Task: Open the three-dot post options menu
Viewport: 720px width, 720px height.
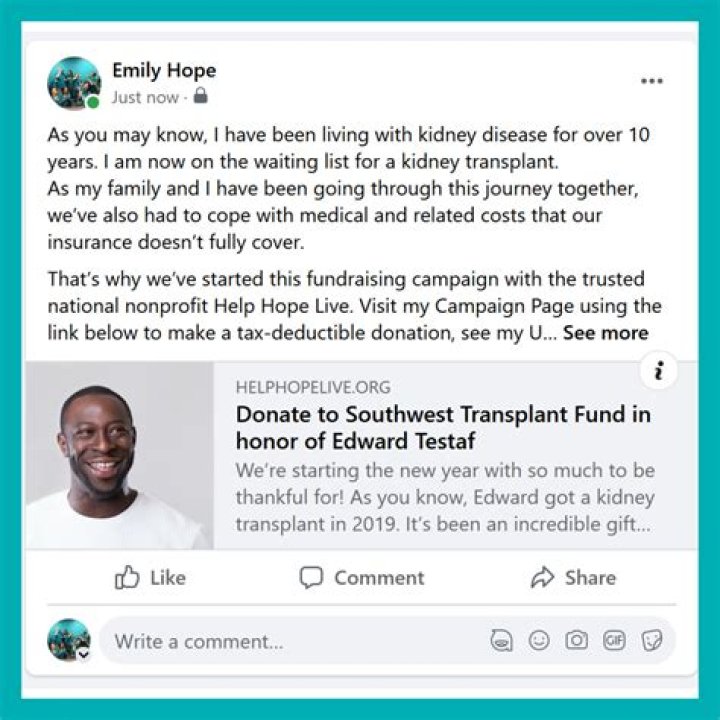Action: (651, 82)
